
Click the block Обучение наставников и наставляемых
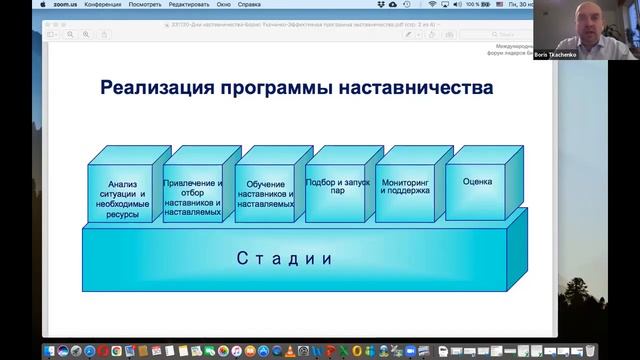click(265, 194)
